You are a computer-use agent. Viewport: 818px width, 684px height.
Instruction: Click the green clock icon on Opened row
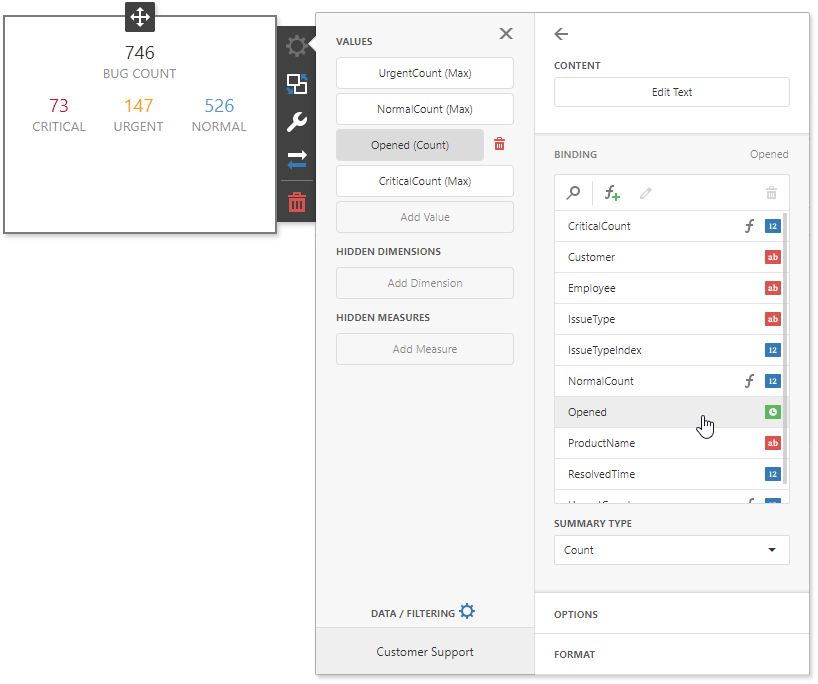click(x=773, y=412)
